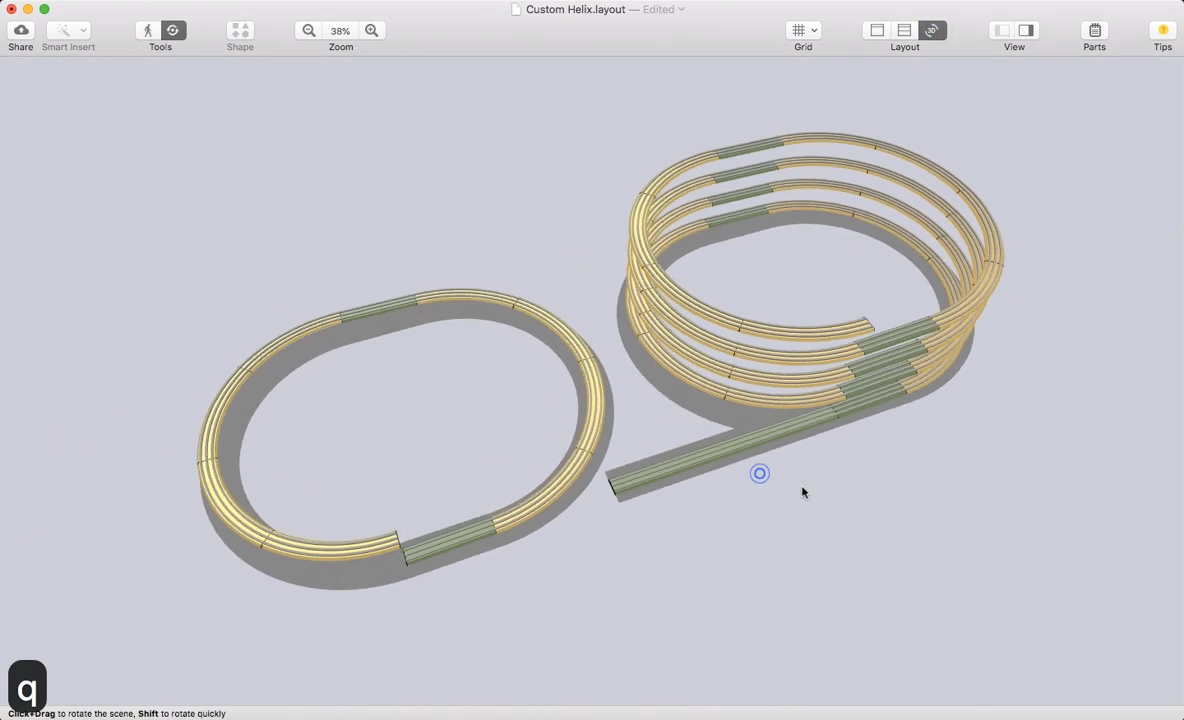The height and width of the screenshot is (720, 1184).
Task: Click the 38% zoom level button
Action: 340,30
